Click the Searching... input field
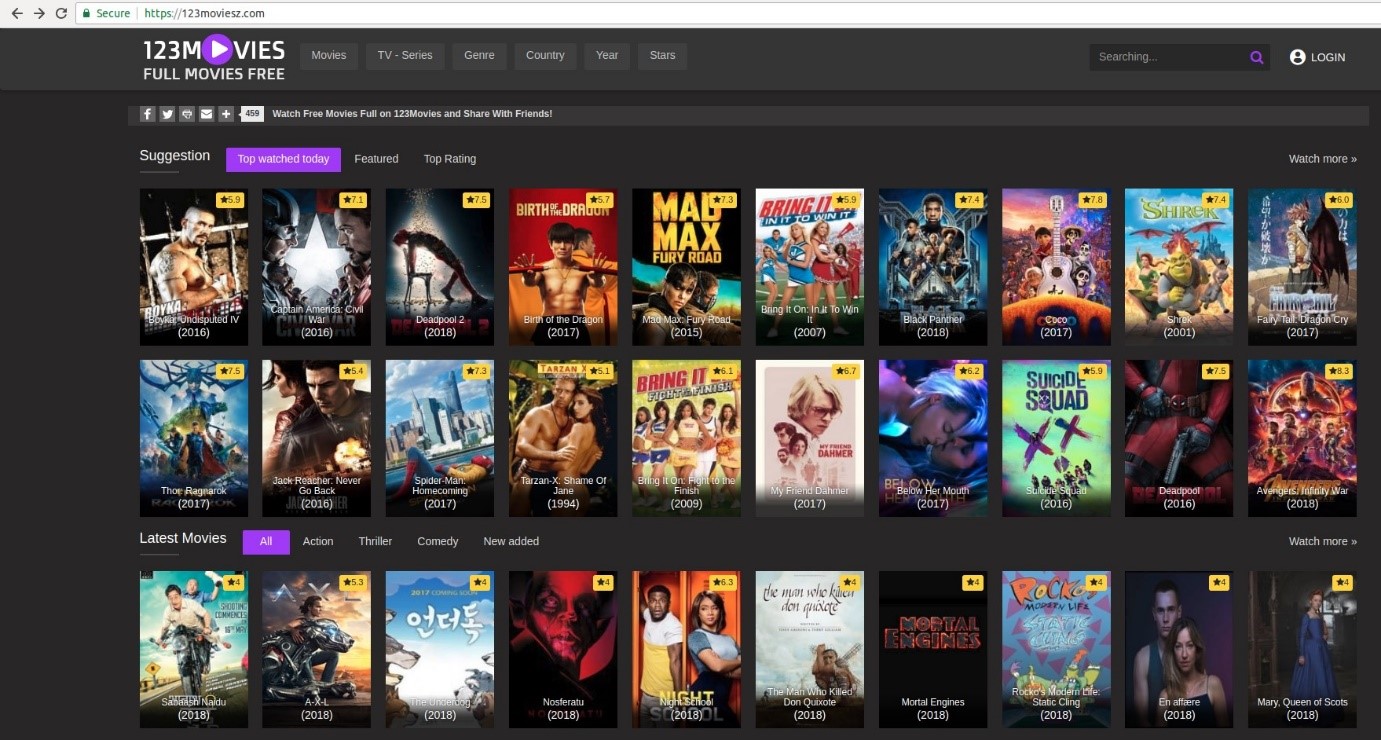Screen dimensions: 1381x740 [x=1168, y=57]
